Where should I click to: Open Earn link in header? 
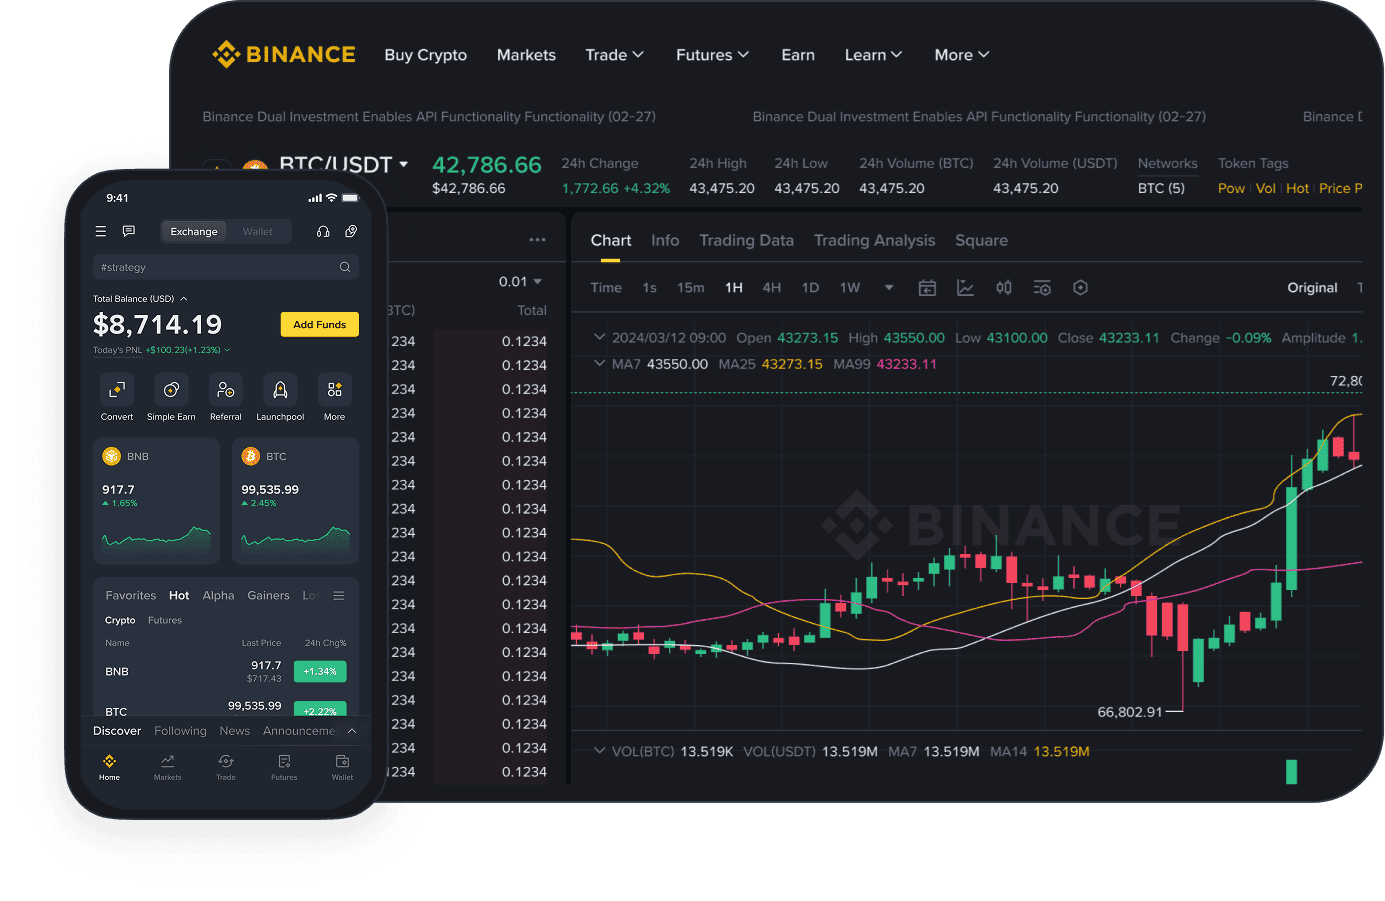(x=798, y=55)
